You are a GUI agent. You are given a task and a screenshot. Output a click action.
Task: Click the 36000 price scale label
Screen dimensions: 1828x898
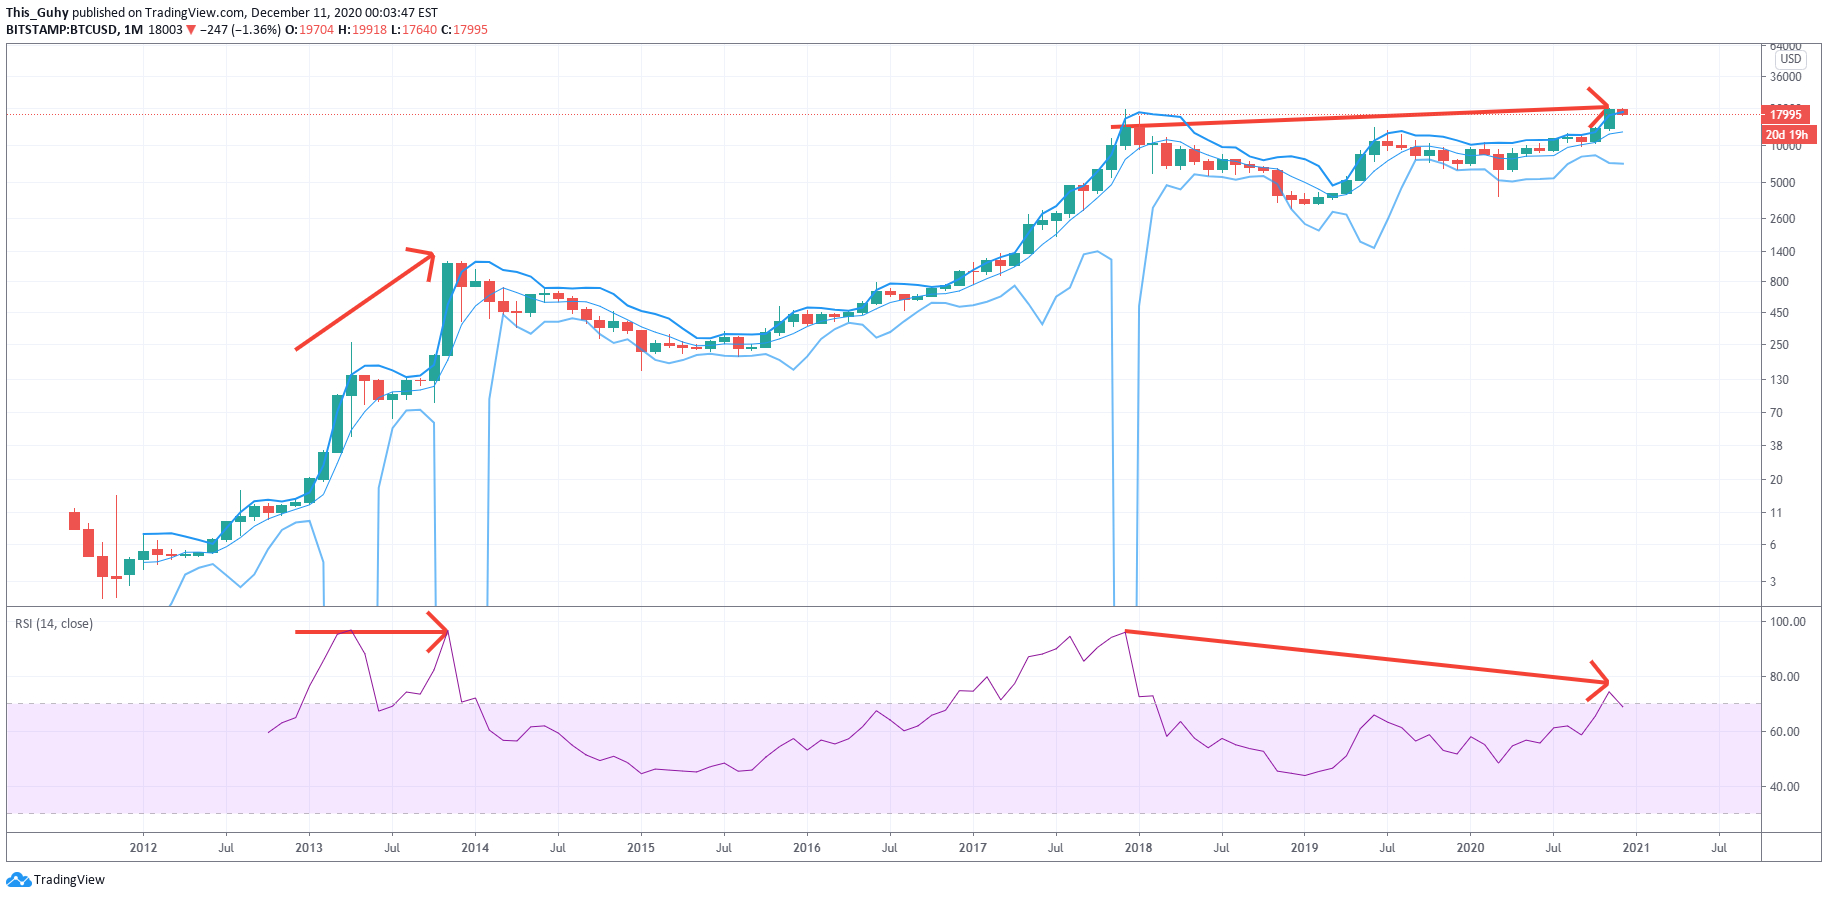[x=1786, y=77]
